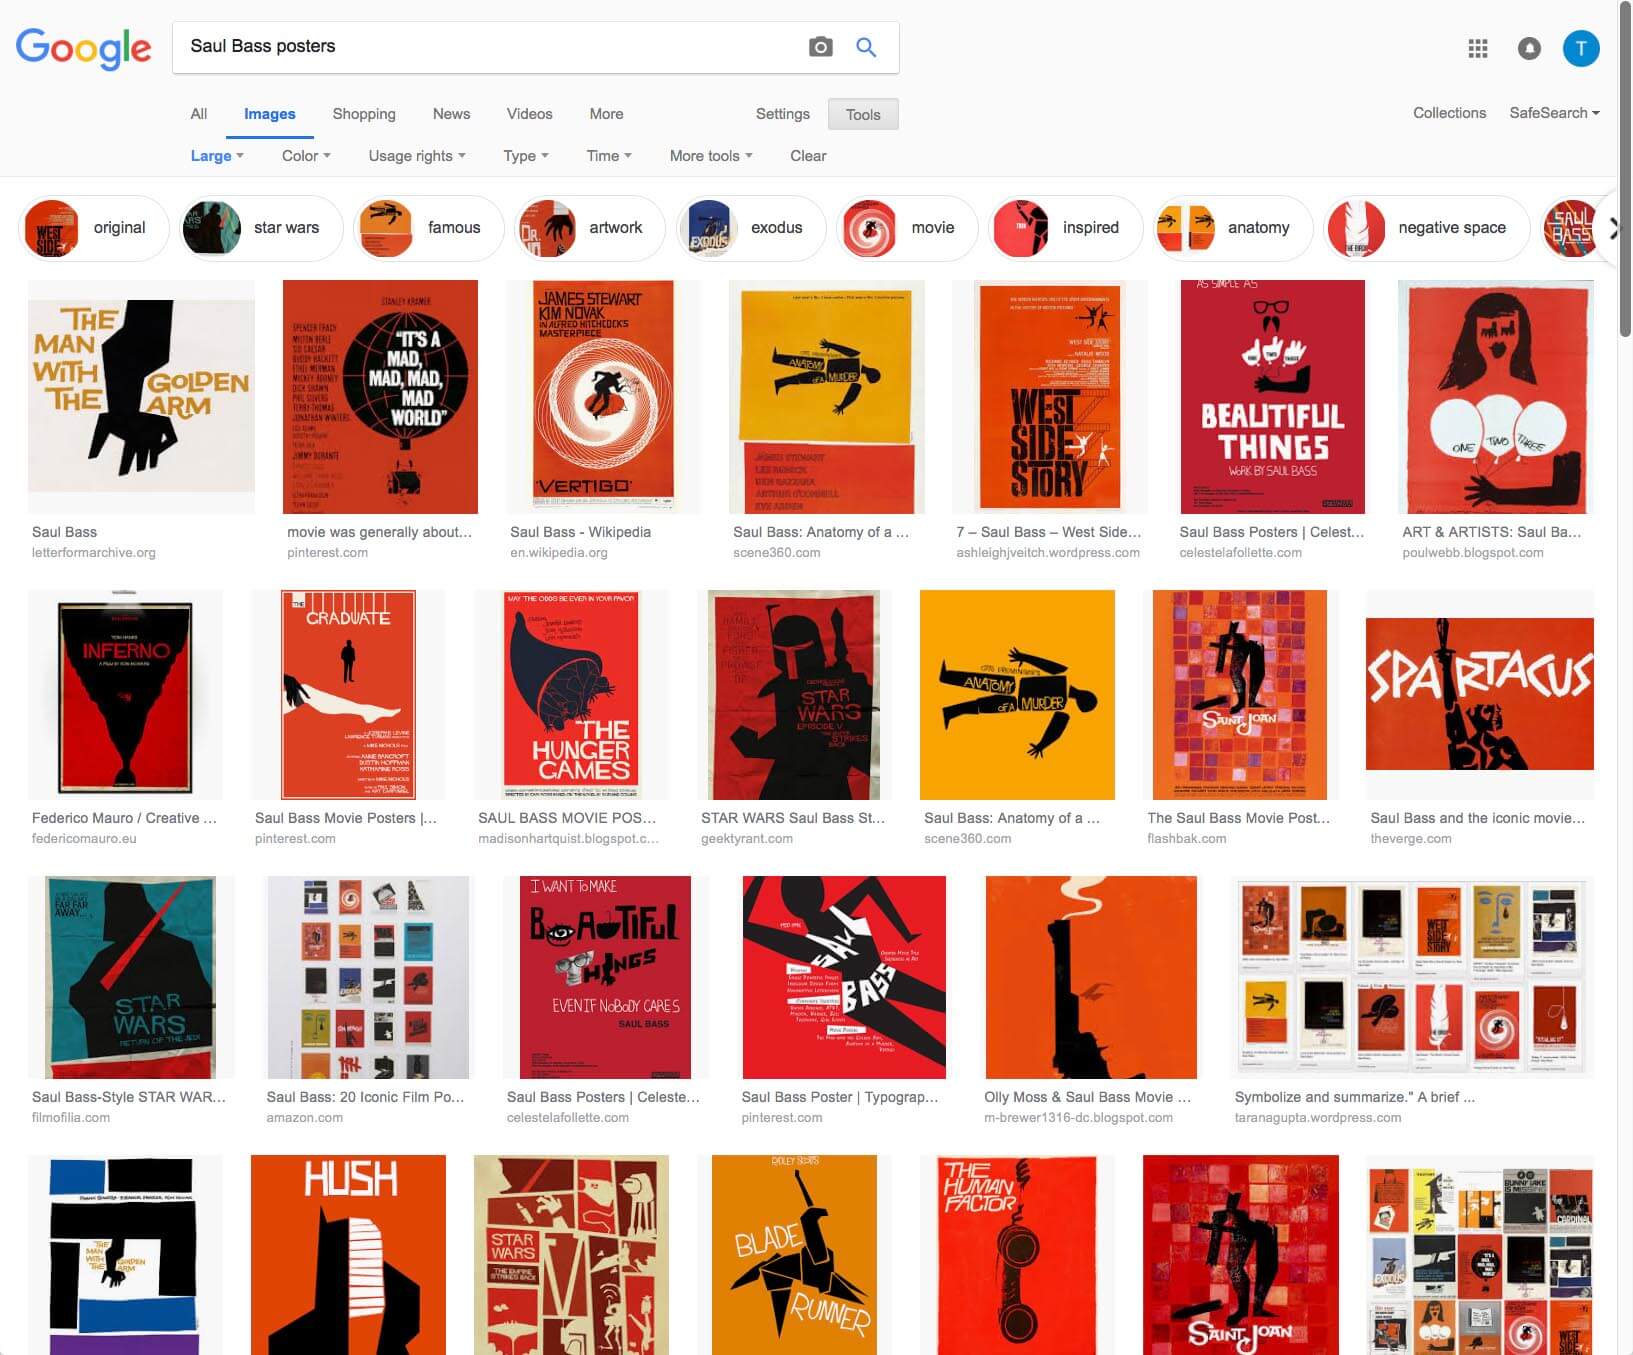
Task: Open Google notifications bell
Action: coord(1529,48)
